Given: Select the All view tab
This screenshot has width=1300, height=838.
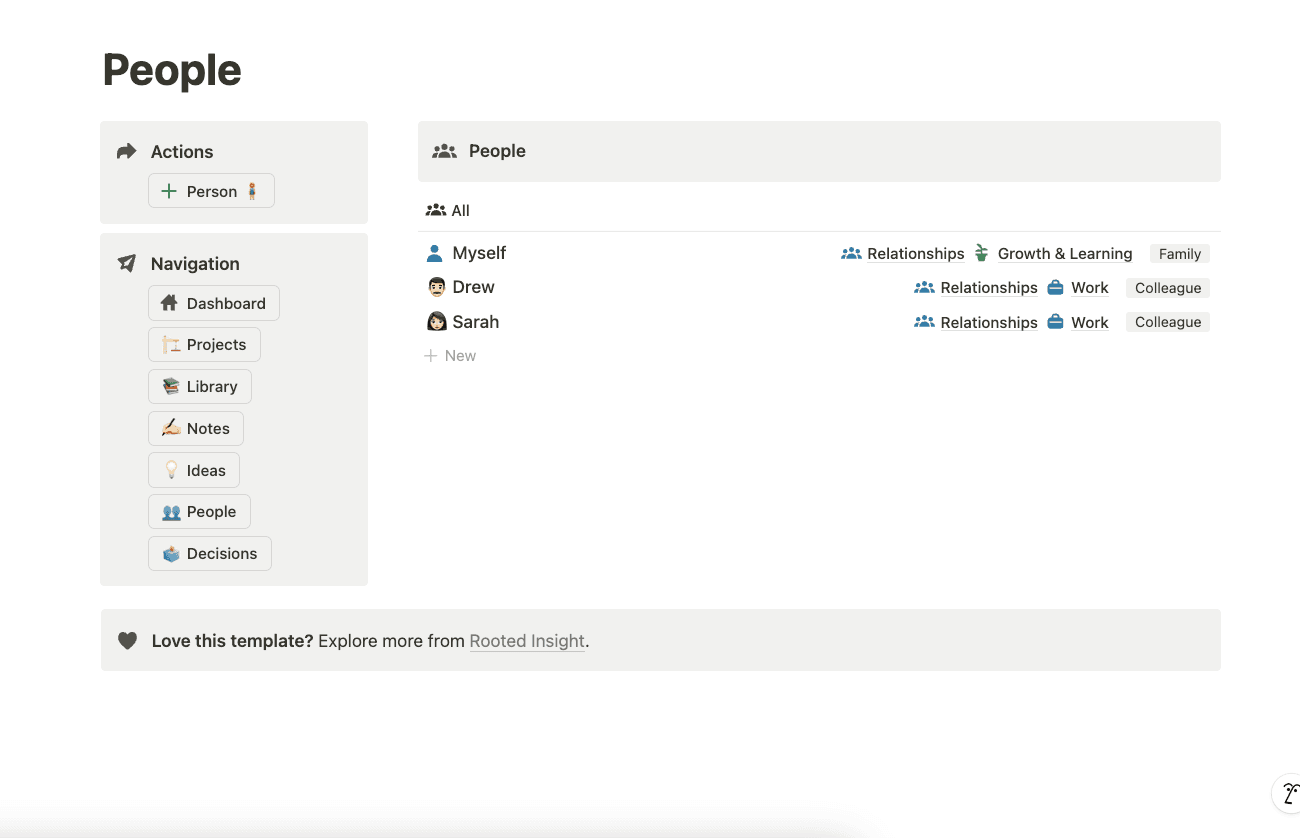Looking at the screenshot, I should (x=448, y=211).
